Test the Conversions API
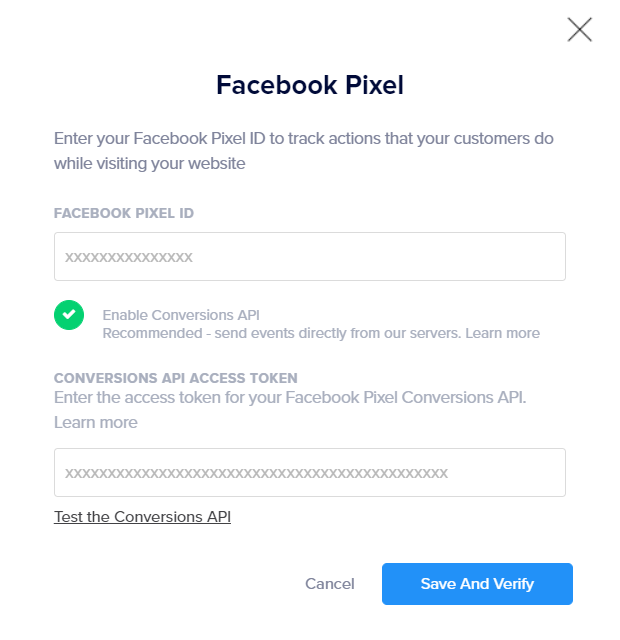The image size is (620, 640). point(142,517)
